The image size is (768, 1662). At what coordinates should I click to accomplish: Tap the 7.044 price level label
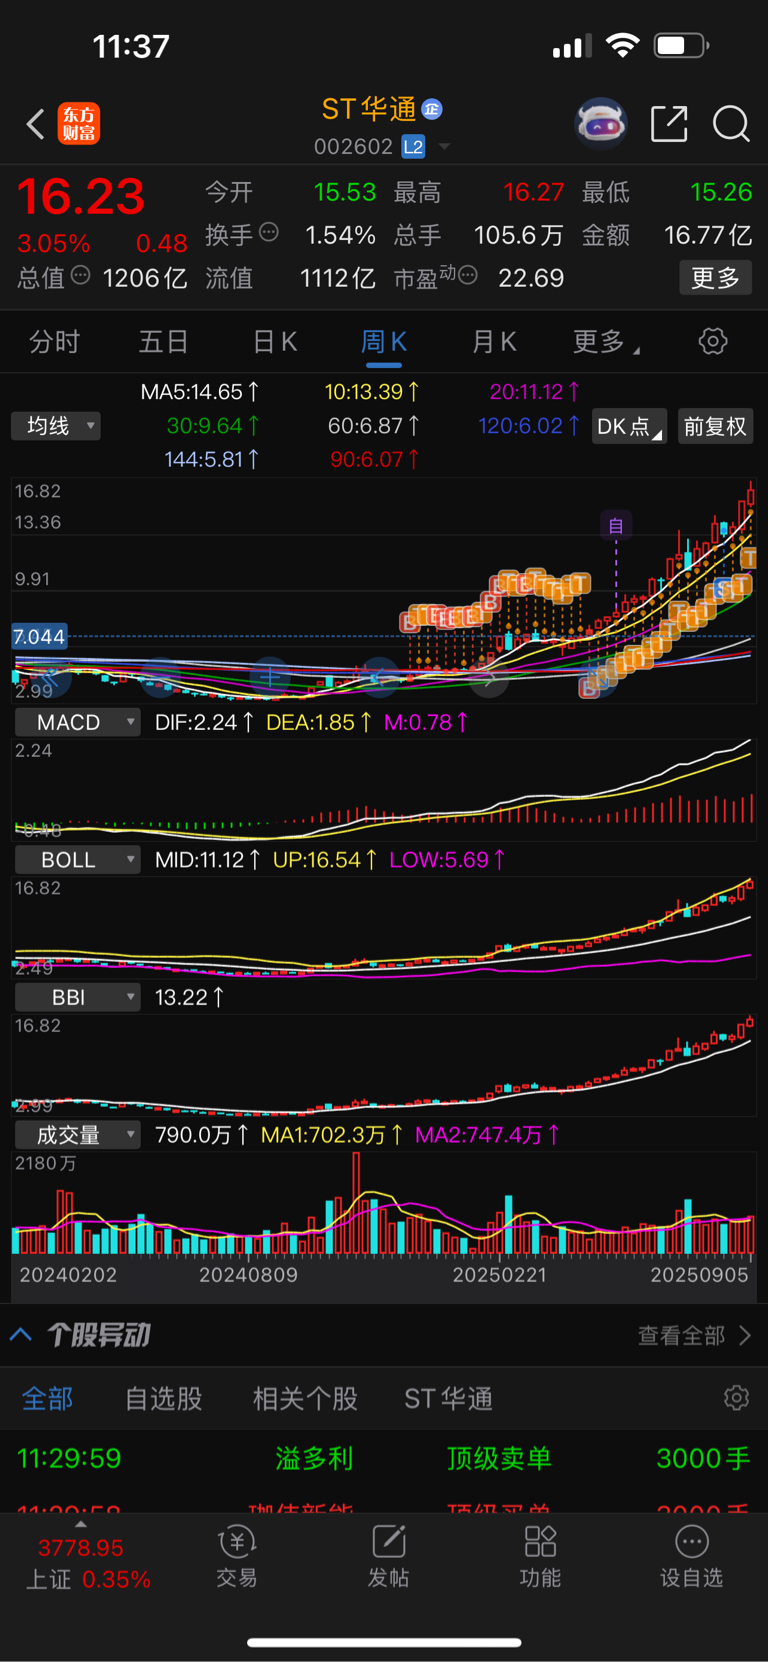tap(39, 637)
